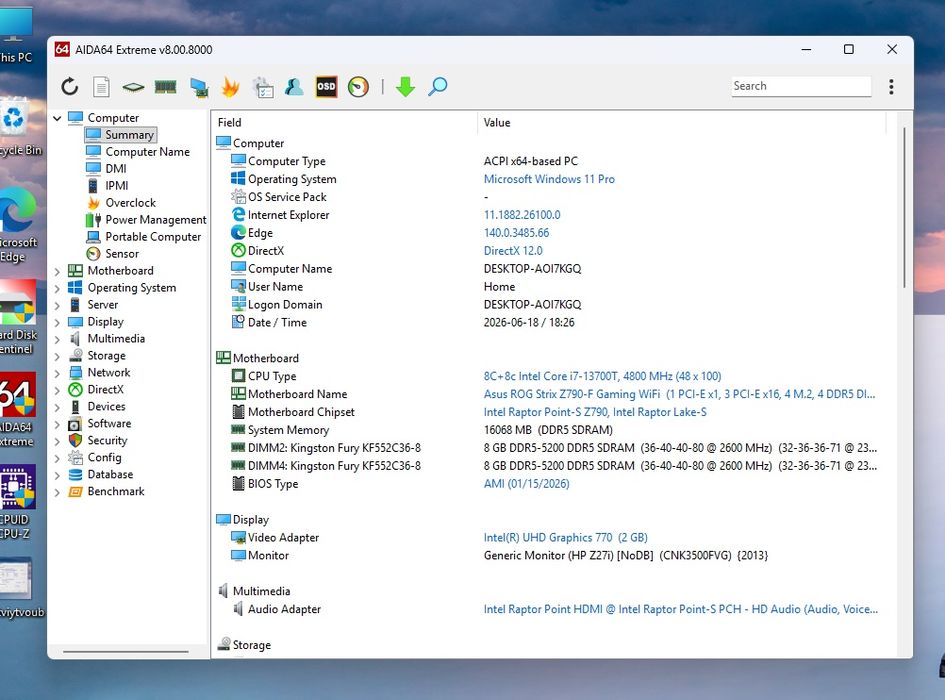Click the motherboard chip toolbar icon
This screenshot has width=945, height=700.
click(x=133, y=87)
